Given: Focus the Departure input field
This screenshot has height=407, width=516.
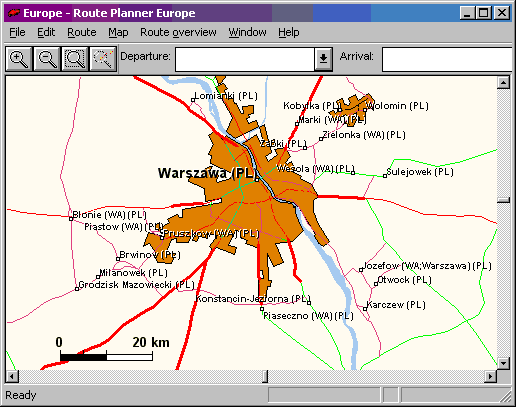Looking at the screenshot, I should point(245,59).
